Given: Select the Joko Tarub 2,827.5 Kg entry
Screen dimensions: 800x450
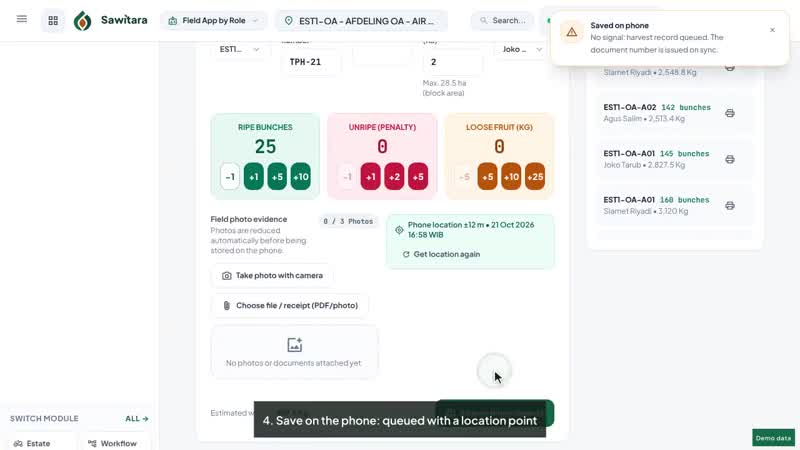Looking at the screenshot, I should (674, 159).
